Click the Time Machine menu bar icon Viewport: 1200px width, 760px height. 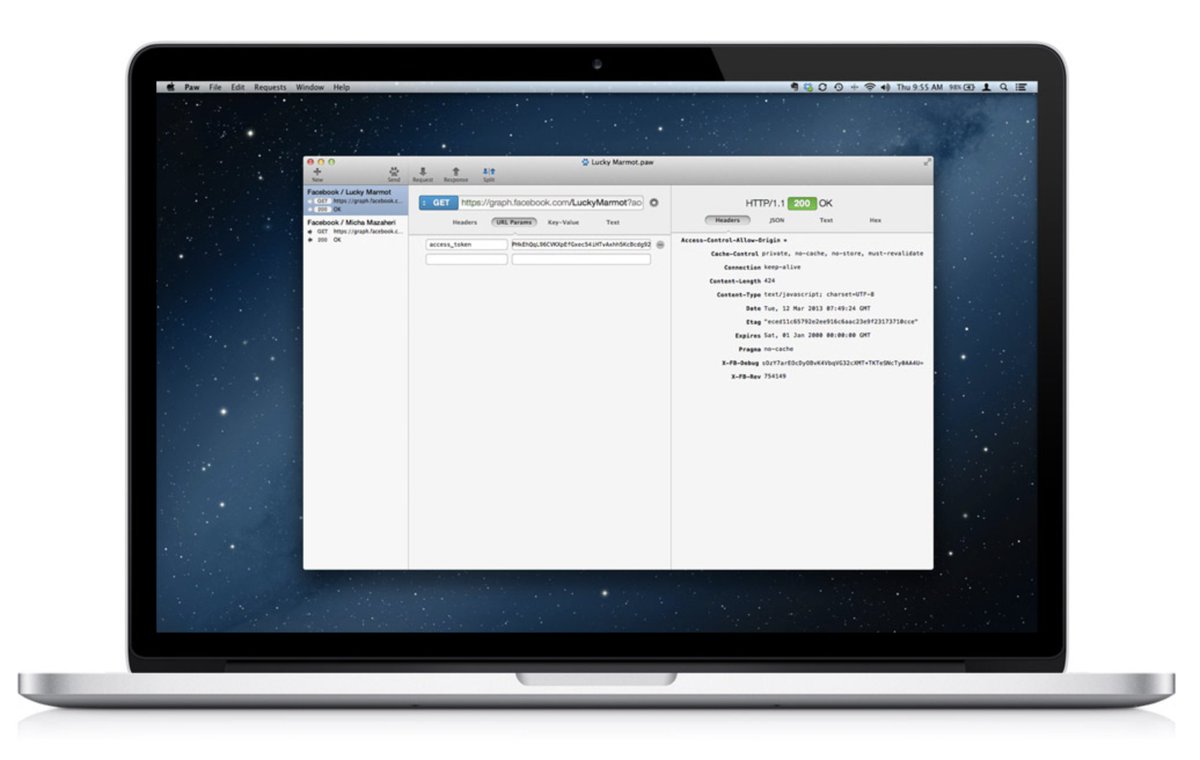coord(838,87)
